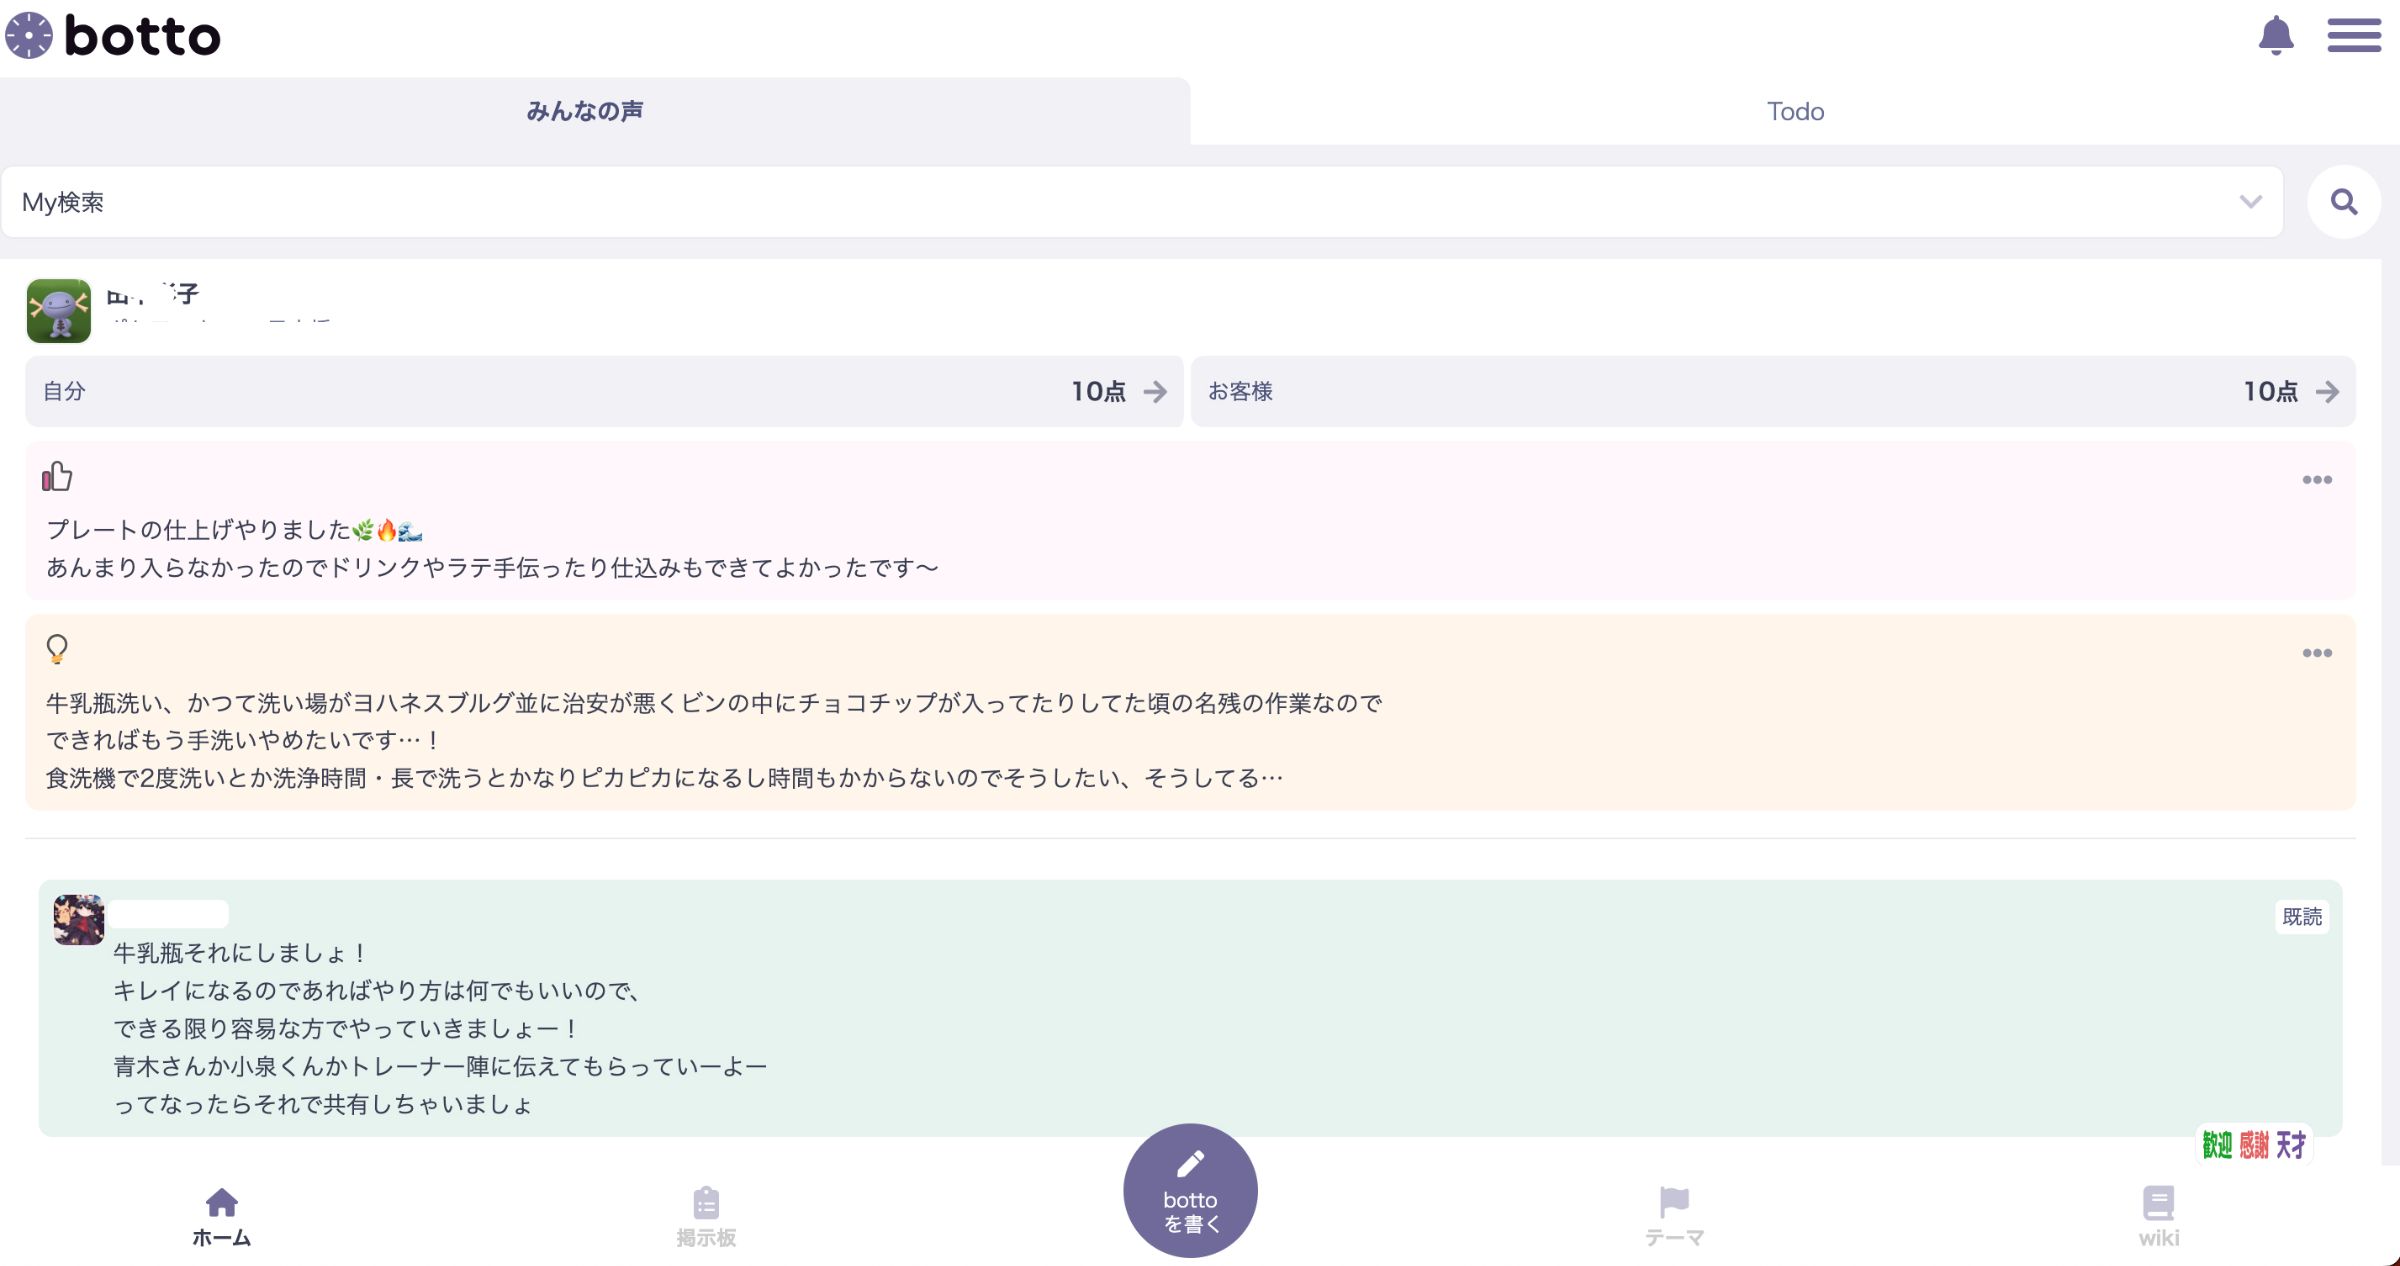This screenshot has width=2400, height=1266.
Task: Open お客様 score via its arrow
Action: [x=2331, y=392]
